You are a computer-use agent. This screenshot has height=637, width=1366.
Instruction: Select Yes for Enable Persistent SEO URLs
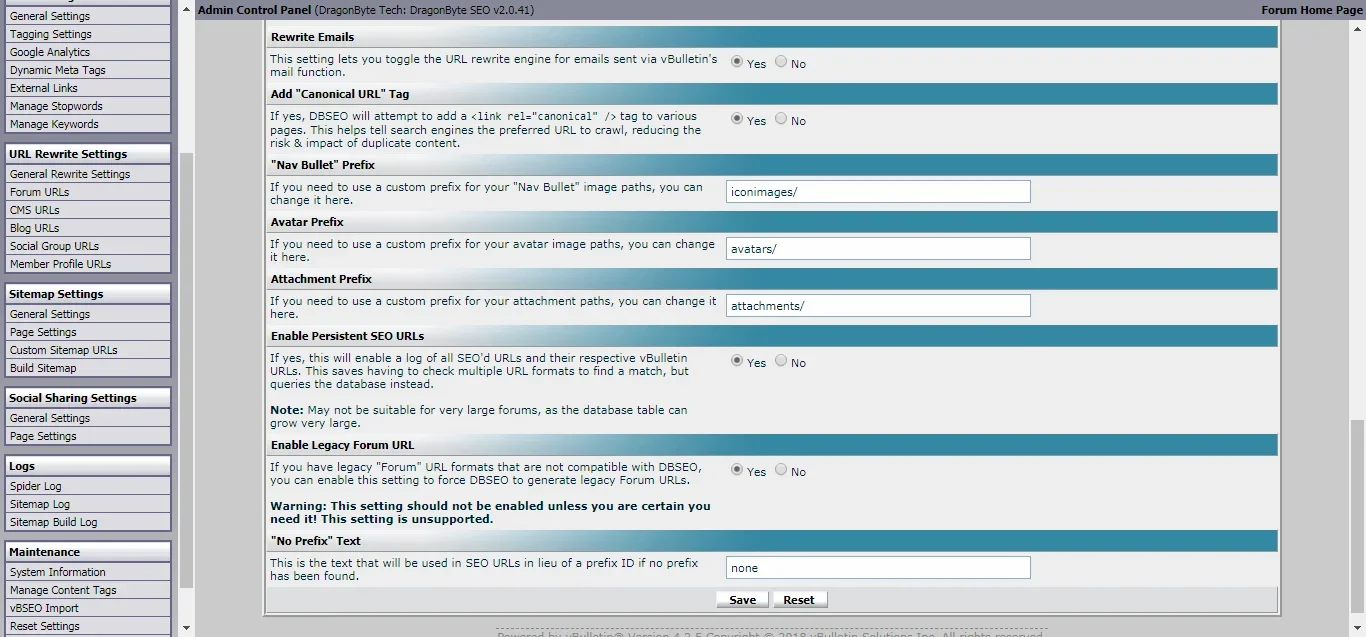(737, 360)
